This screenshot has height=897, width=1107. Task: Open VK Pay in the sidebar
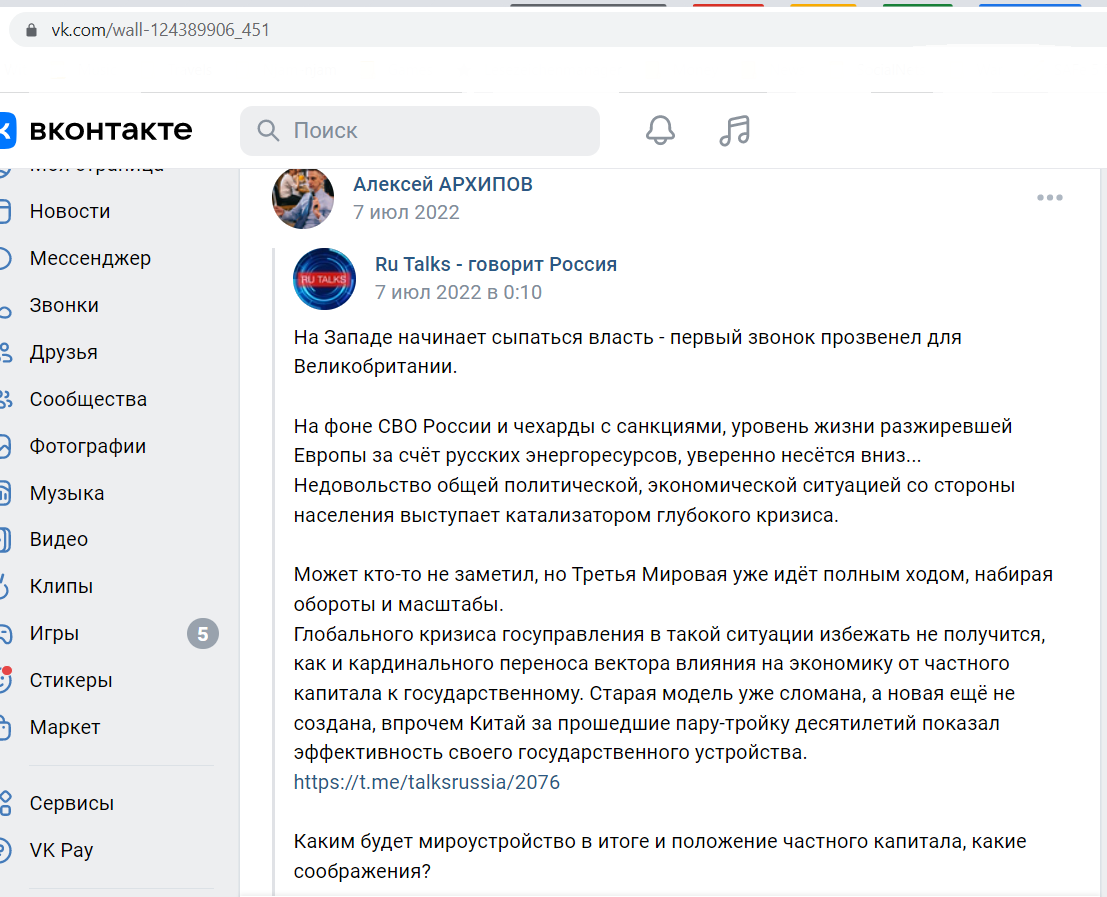61,850
